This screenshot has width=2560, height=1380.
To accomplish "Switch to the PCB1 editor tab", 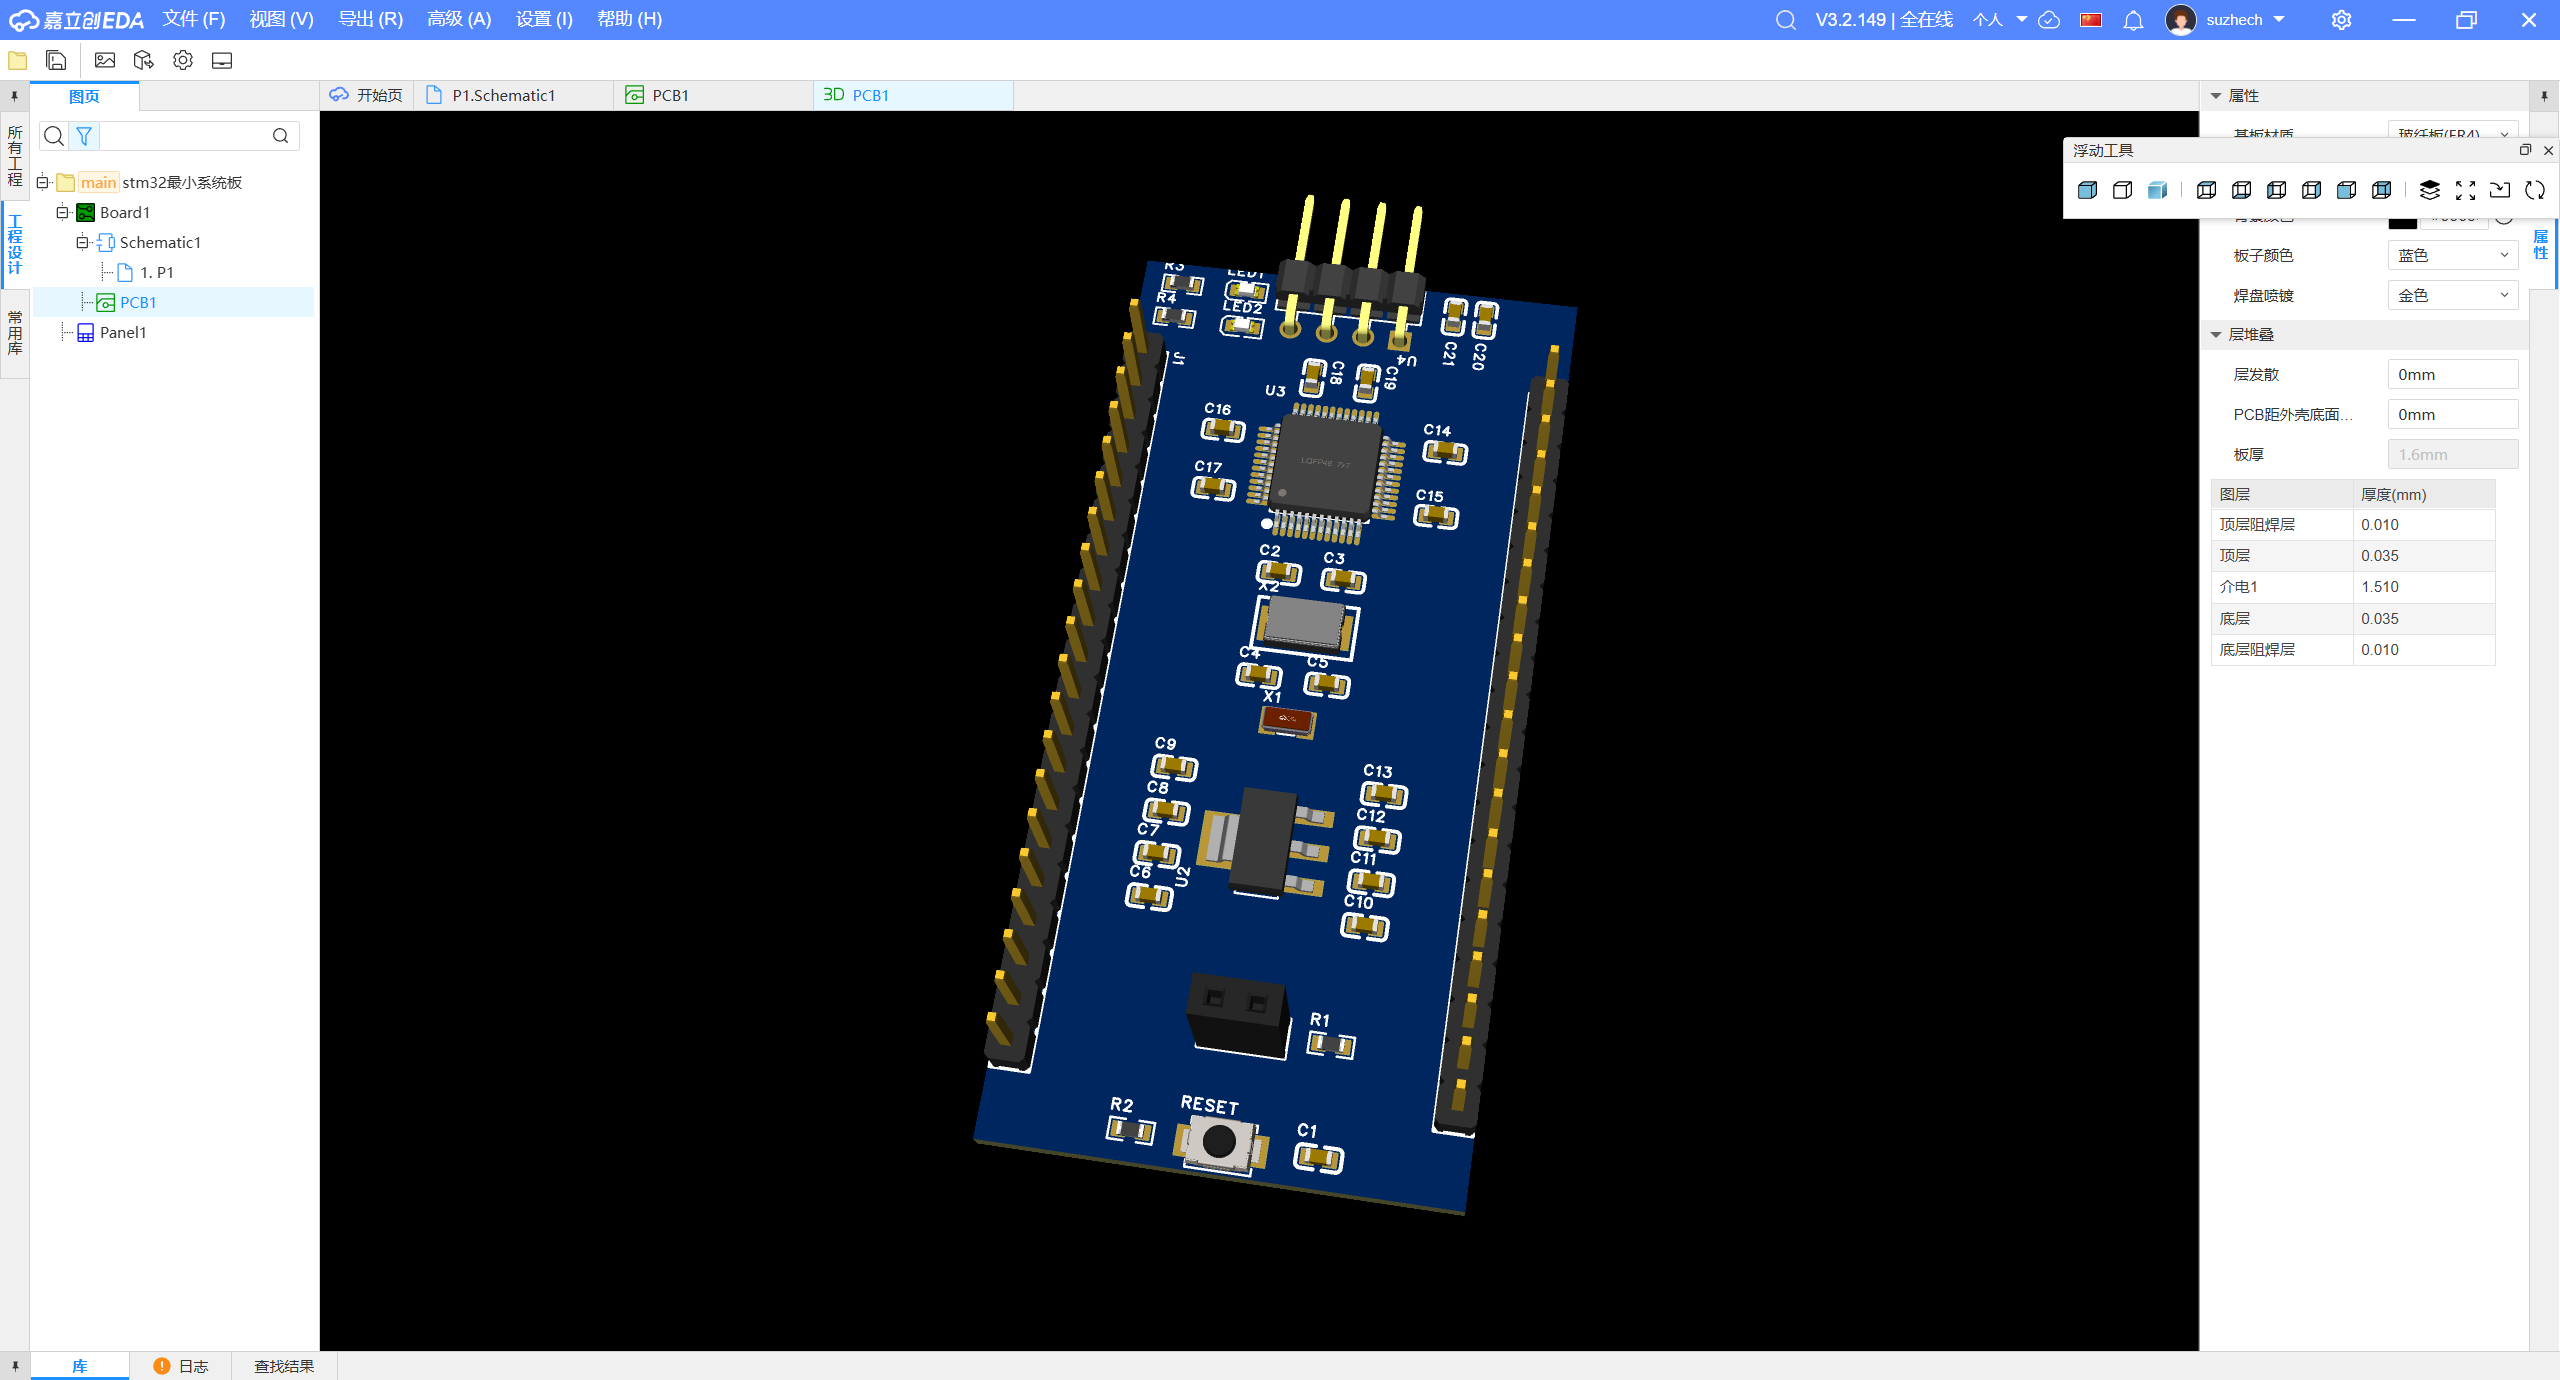I will coord(714,95).
